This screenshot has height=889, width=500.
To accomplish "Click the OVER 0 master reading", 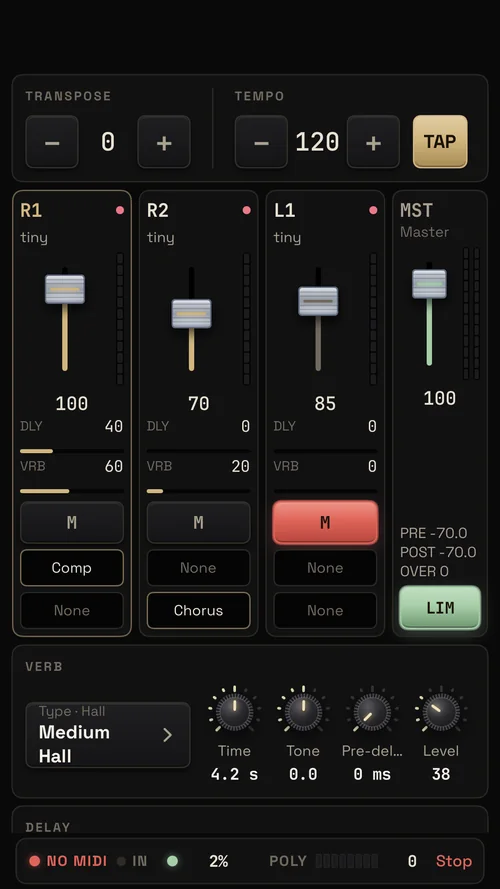I will click(x=425, y=572).
